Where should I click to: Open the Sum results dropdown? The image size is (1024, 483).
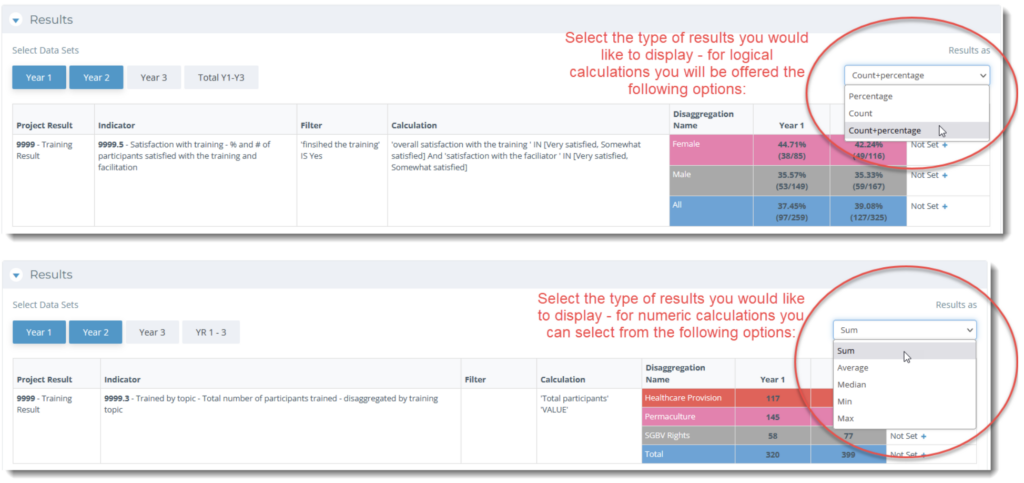point(904,330)
